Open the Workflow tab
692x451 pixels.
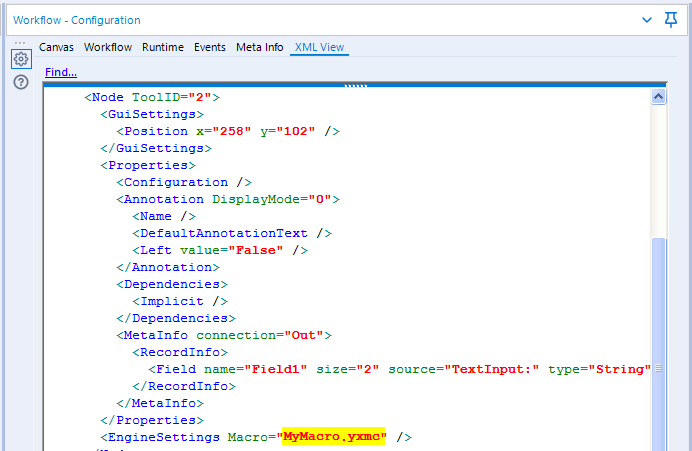click(108, 47)
